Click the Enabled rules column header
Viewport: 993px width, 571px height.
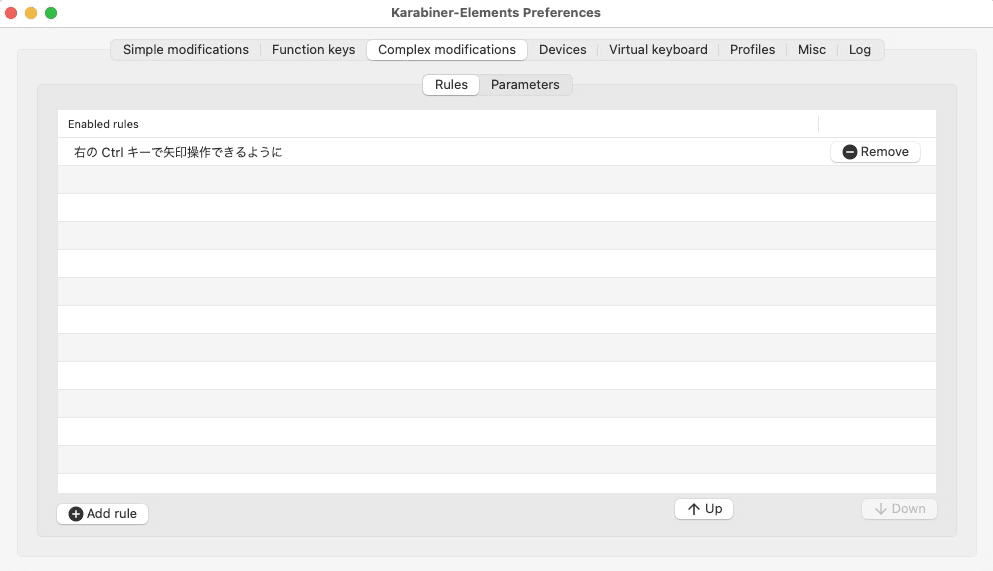coord(438,124)
